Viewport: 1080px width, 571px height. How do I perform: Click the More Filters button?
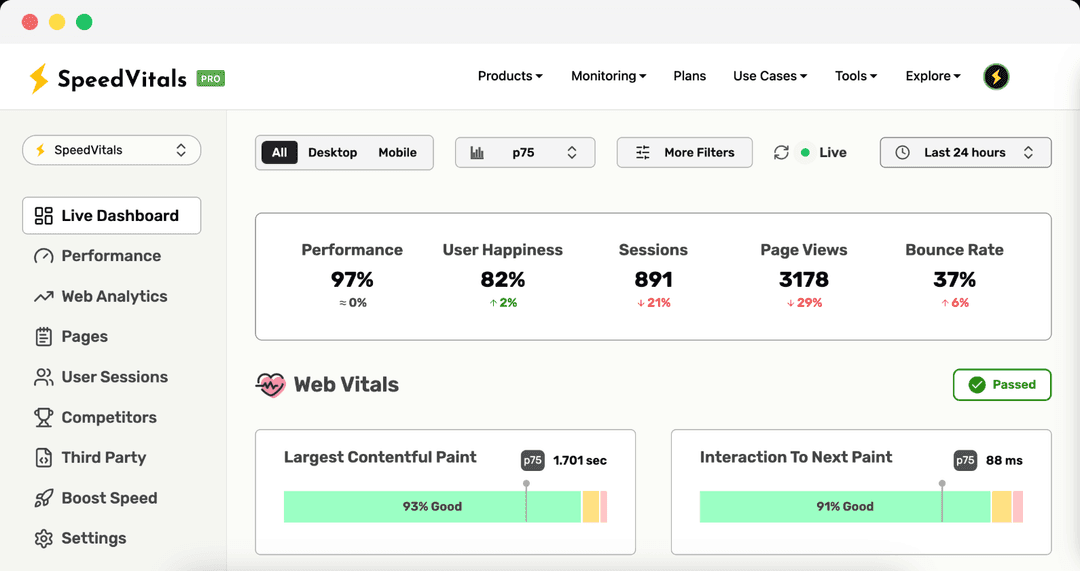pos(685,152)
